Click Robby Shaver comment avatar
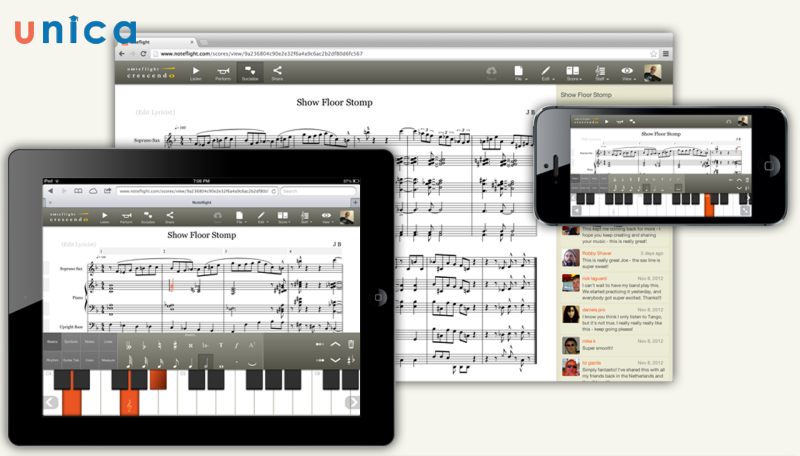 click(x=571, y=258)
